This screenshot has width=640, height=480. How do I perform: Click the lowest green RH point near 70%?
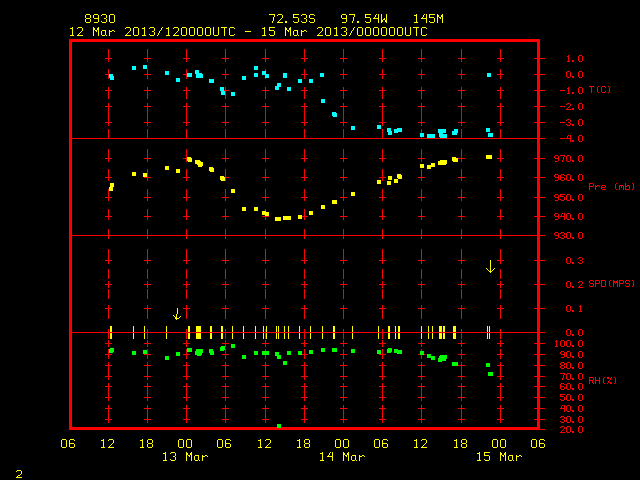point(491,374)
